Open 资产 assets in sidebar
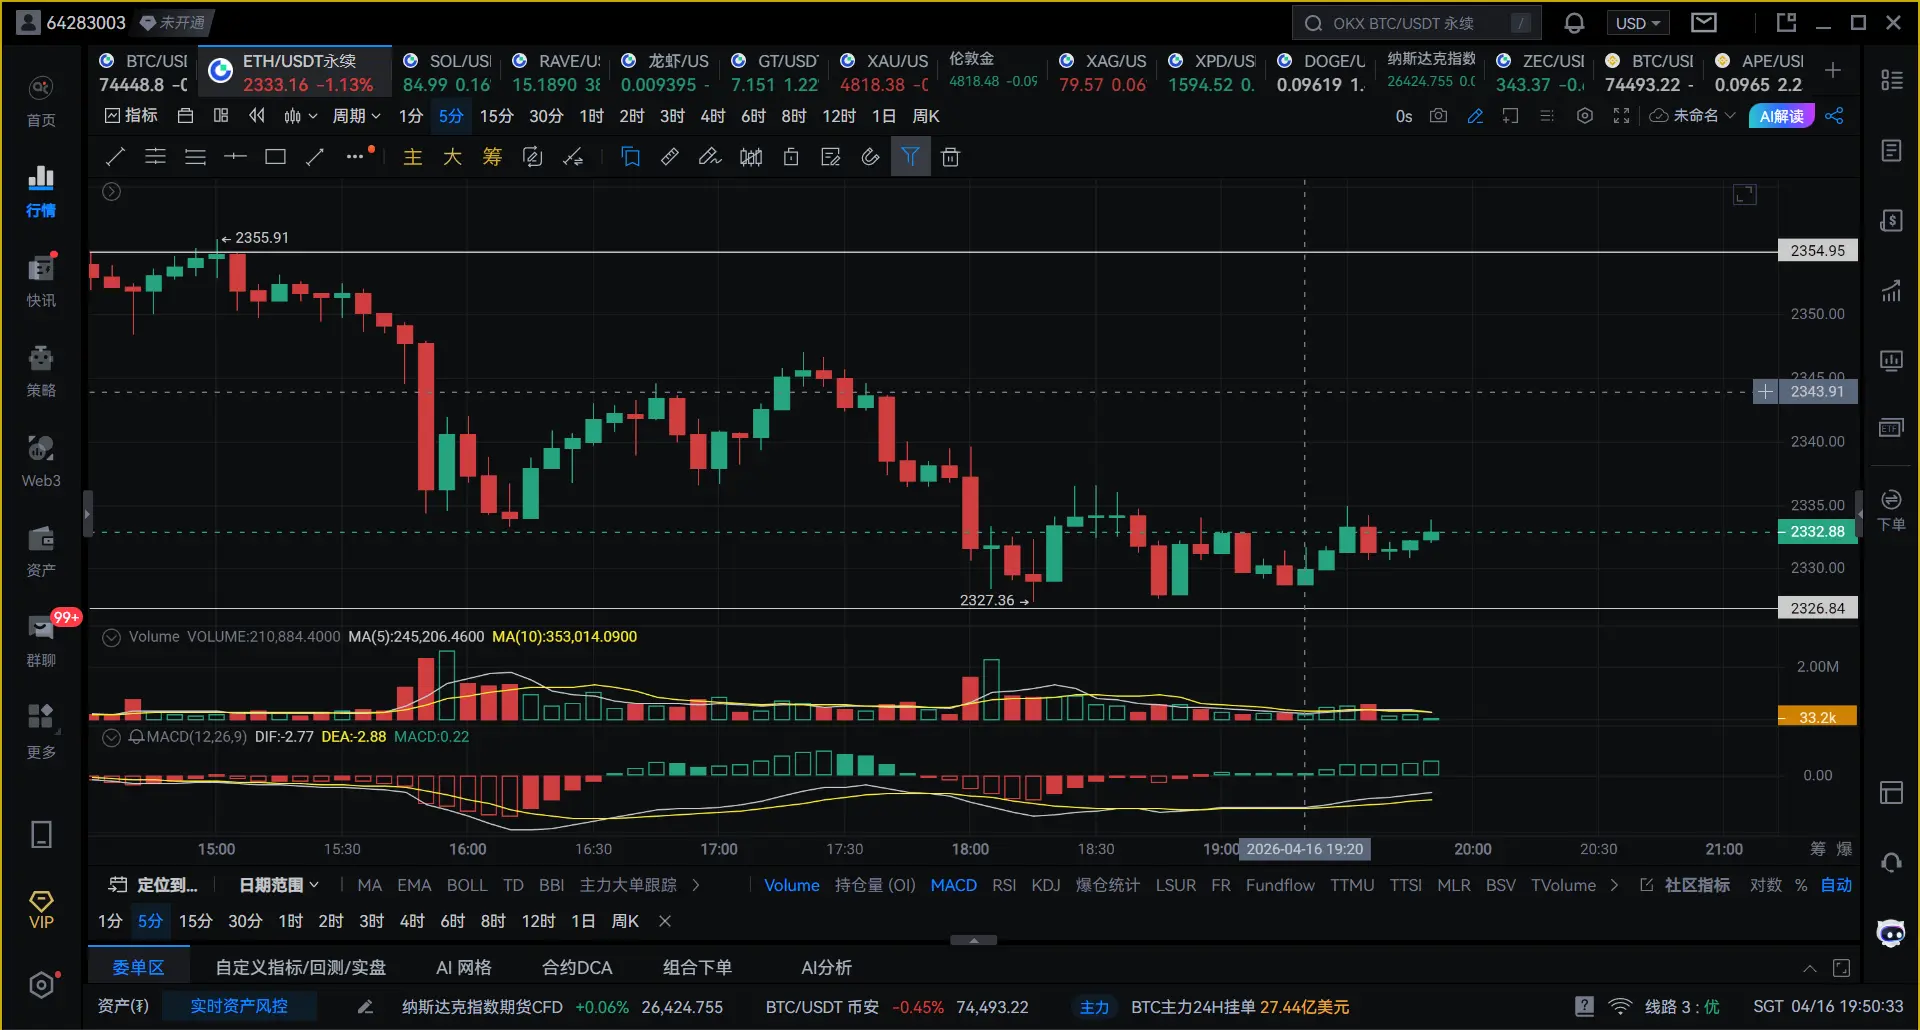 coord(41,551)
